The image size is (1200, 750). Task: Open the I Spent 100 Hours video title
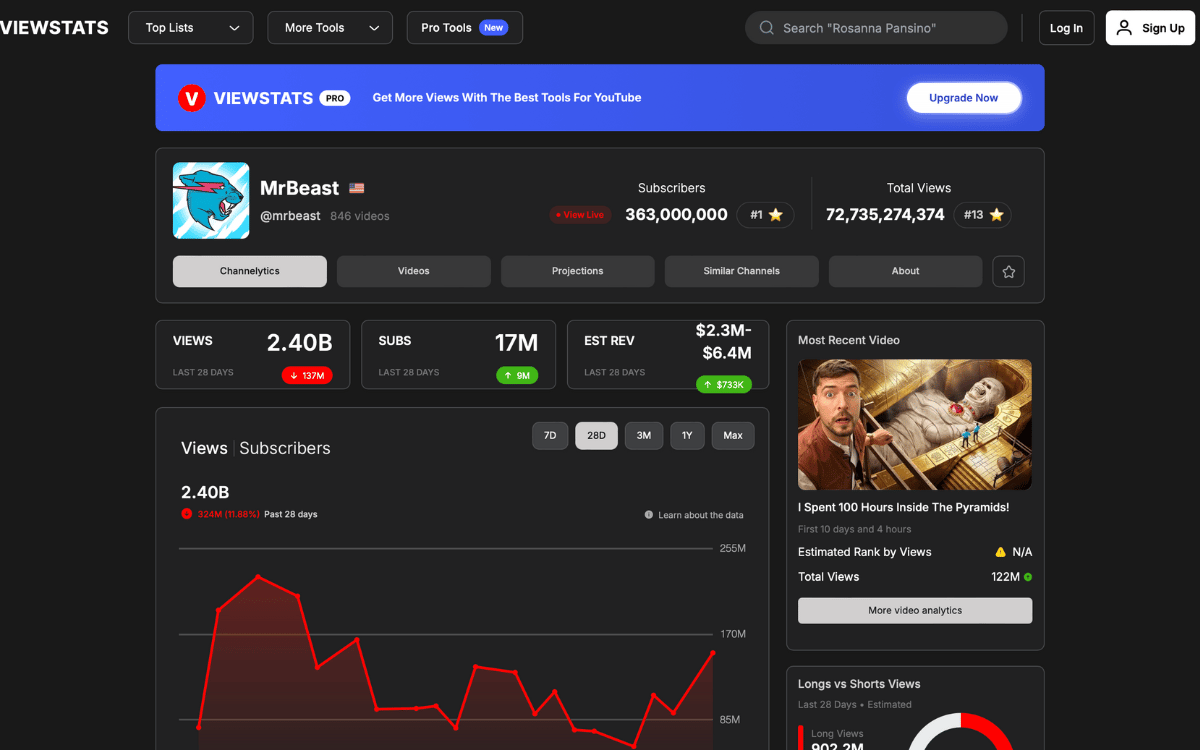click(903, 508)
